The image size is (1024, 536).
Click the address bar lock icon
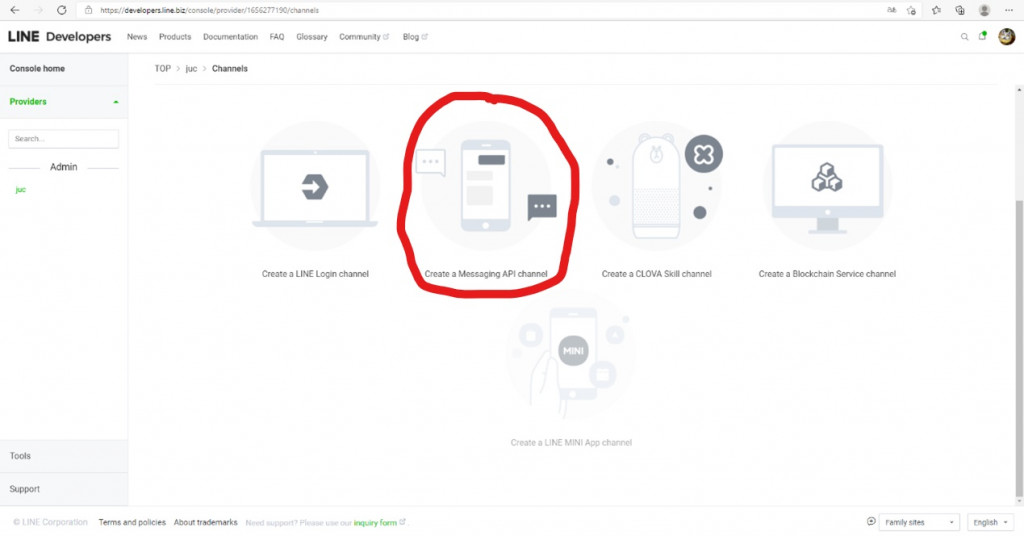tap(88, 10)
